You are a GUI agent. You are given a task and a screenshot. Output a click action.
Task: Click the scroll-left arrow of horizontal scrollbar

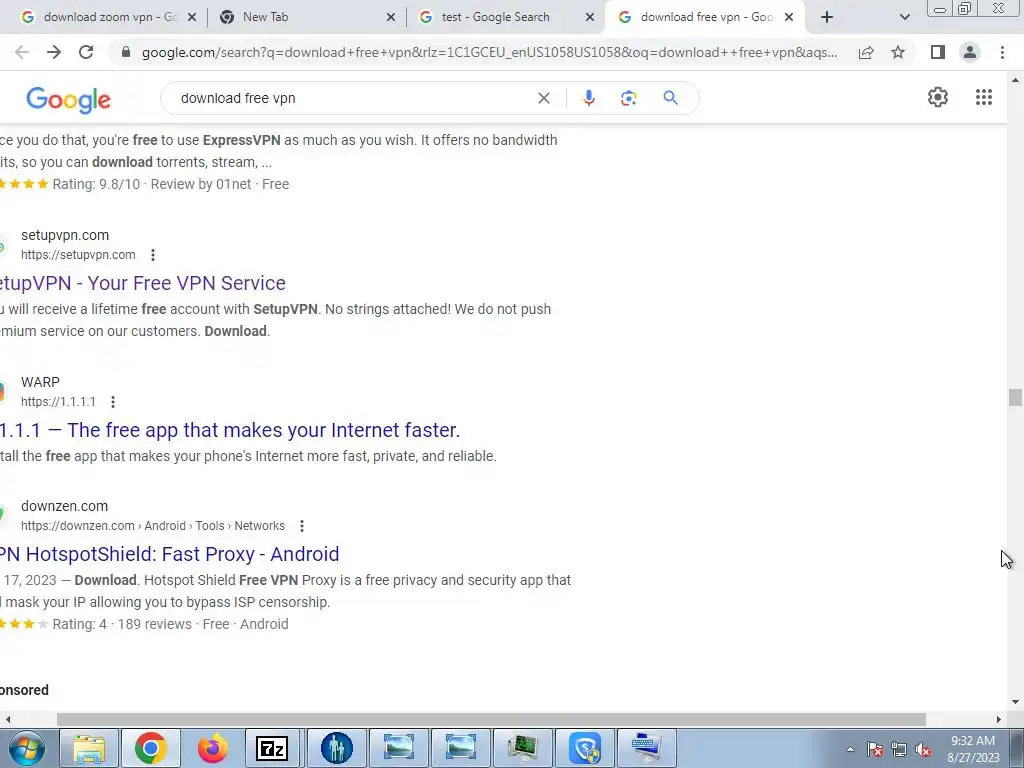7,719
